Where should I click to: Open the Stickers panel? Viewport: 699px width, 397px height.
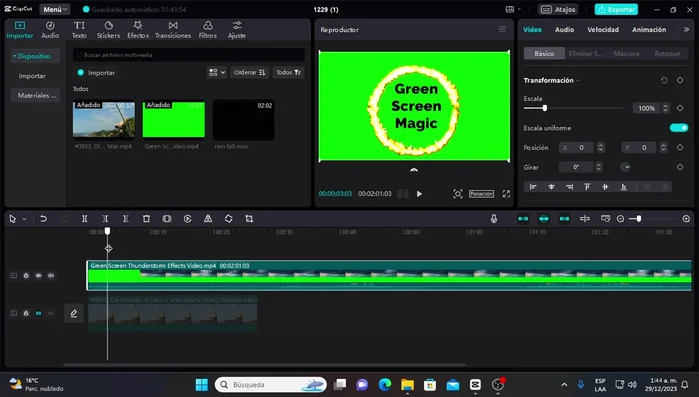click(108, 30)
